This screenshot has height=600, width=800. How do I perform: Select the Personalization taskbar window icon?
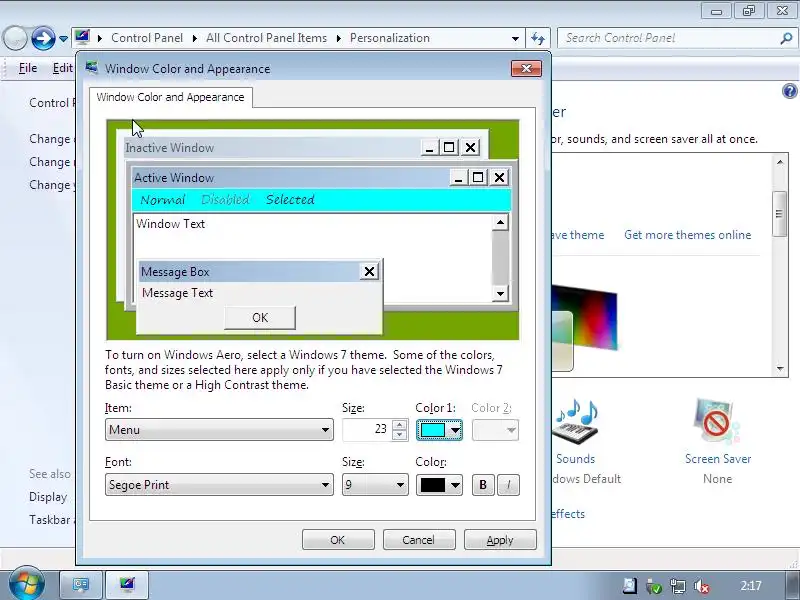pos(127,585)
